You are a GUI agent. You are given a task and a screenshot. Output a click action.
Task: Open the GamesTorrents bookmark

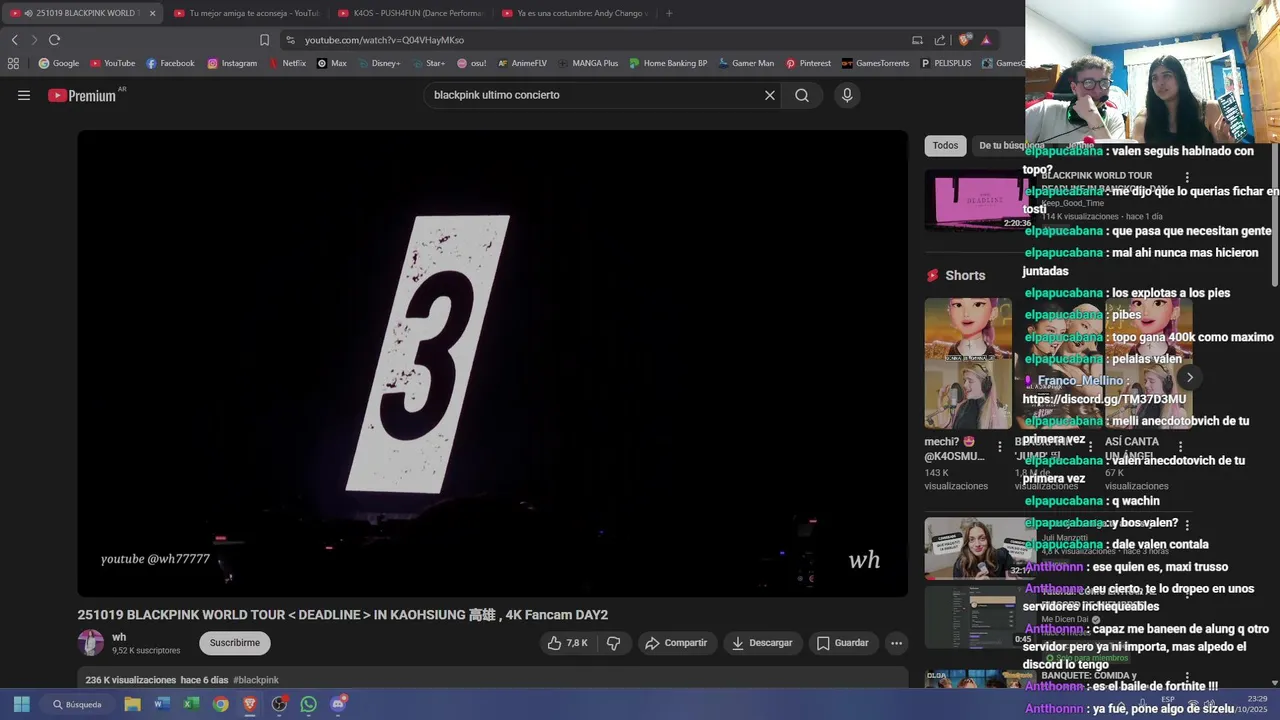[875, 63]
